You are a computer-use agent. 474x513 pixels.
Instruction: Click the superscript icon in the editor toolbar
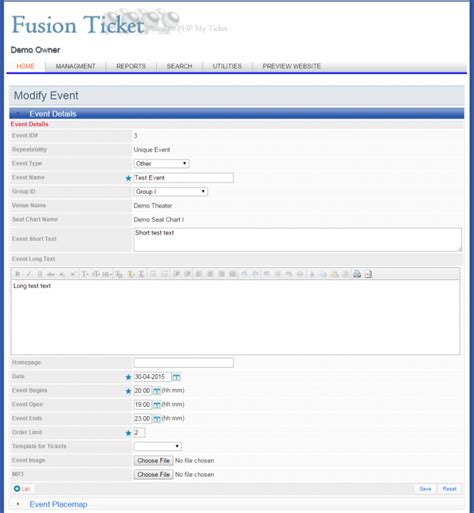pyautogui.click(x=73, y=274)
